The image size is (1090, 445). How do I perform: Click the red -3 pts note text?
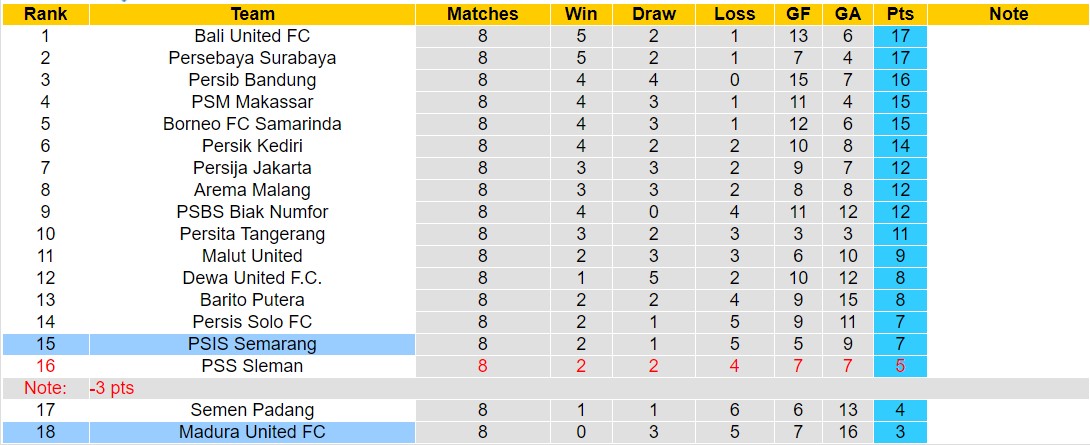pos(111,388)
